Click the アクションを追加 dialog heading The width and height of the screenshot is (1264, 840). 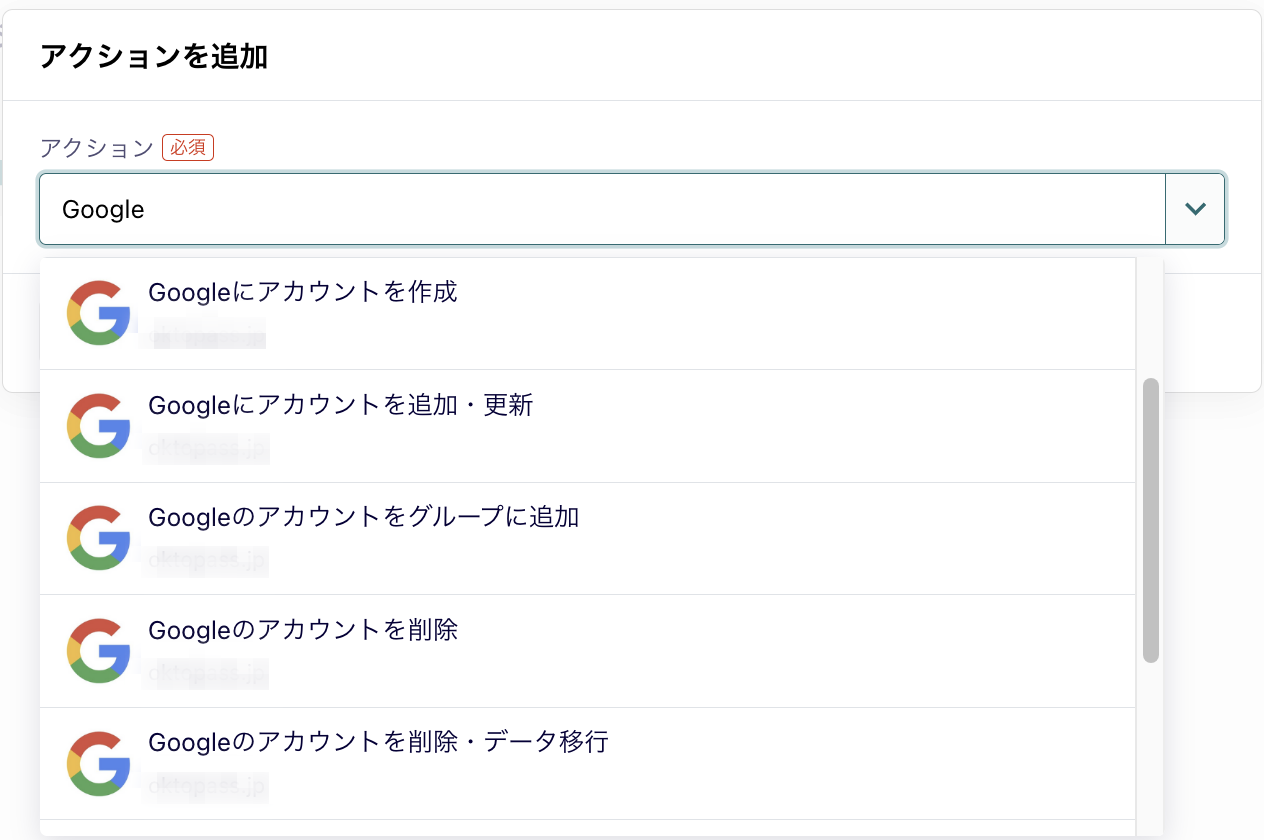pos(154,56)
